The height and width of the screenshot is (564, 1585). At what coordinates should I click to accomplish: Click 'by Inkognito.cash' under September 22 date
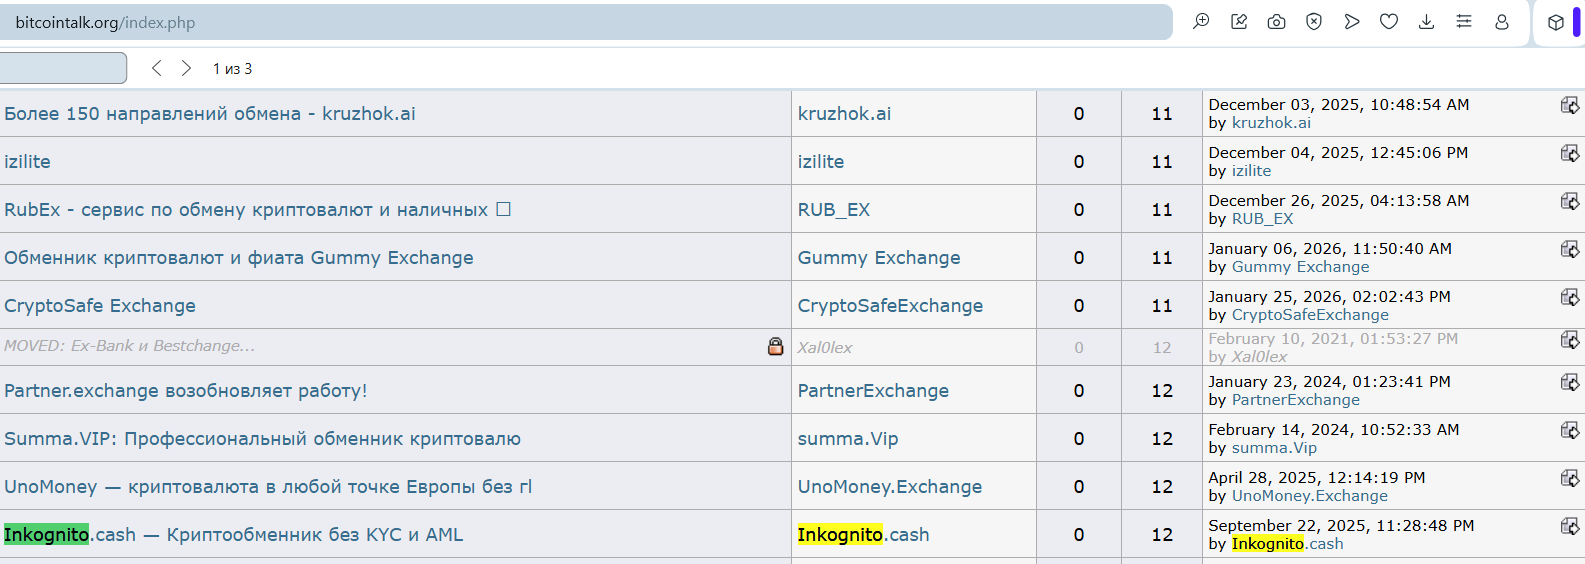pos(1288,543)
